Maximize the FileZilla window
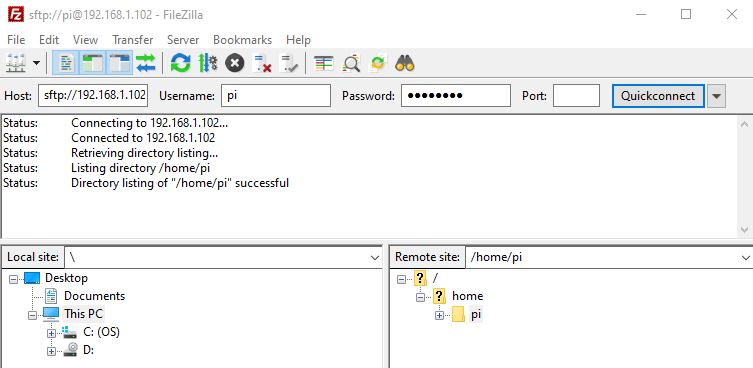This screenshot has height=368, width=753. [x=686, y=14]
